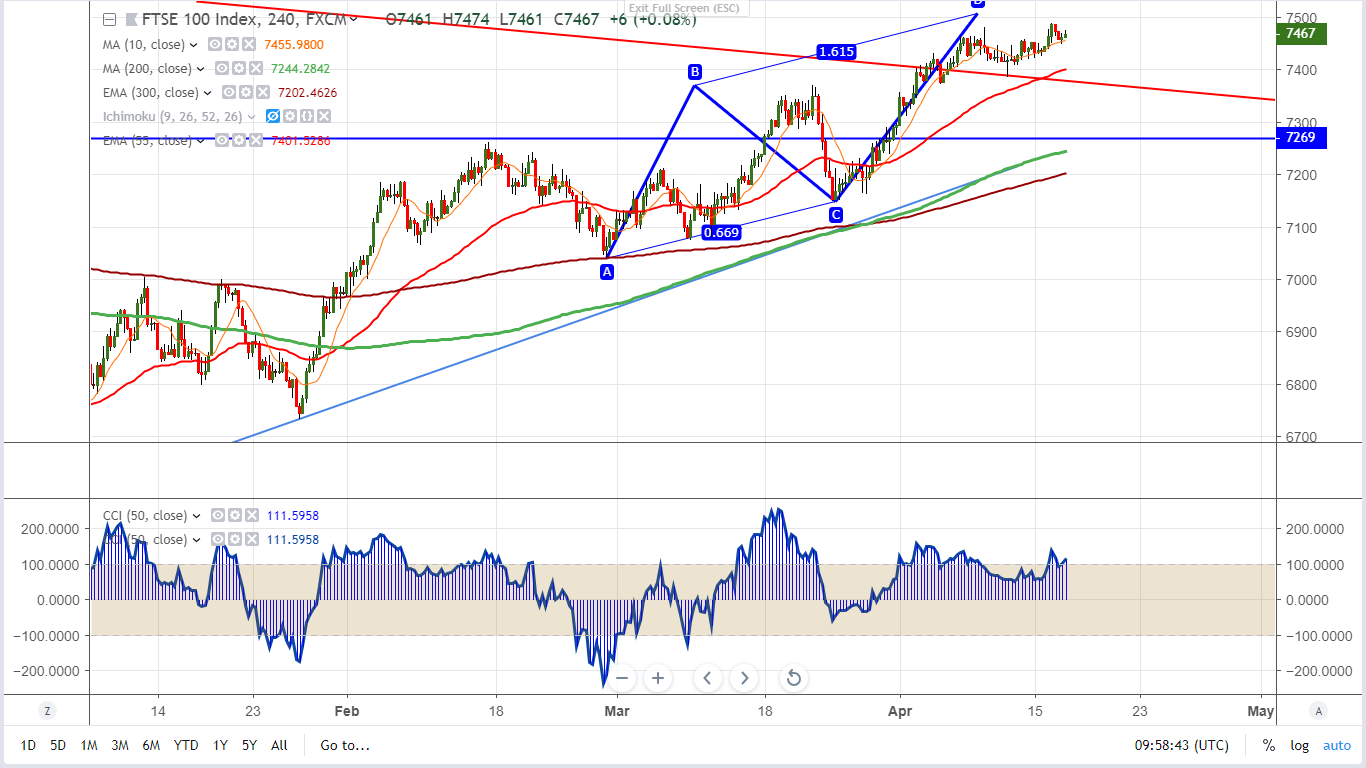Select the blue 7269 horizontal line price label
This screenshot has width=1366, height=768.
pos(1302,138)
